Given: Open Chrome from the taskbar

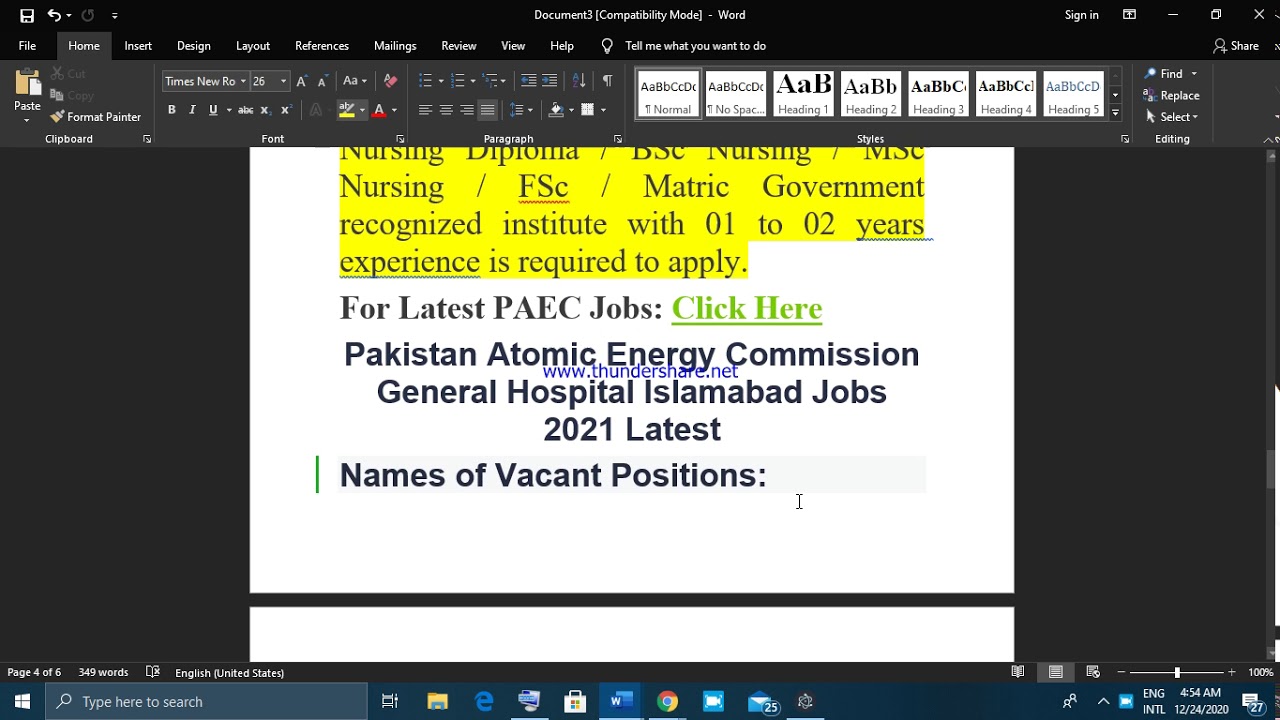Looking at the screenshot, I should point(667,702).
